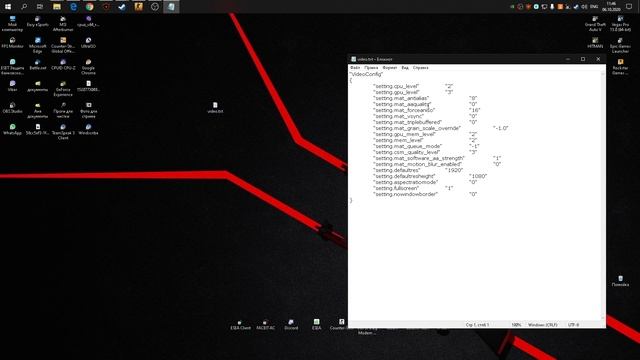Image resolution: width=640 pixels, height=360 pixels.
Task: Select the video.txt file on the desktop
Action: (x=215, y=108)
